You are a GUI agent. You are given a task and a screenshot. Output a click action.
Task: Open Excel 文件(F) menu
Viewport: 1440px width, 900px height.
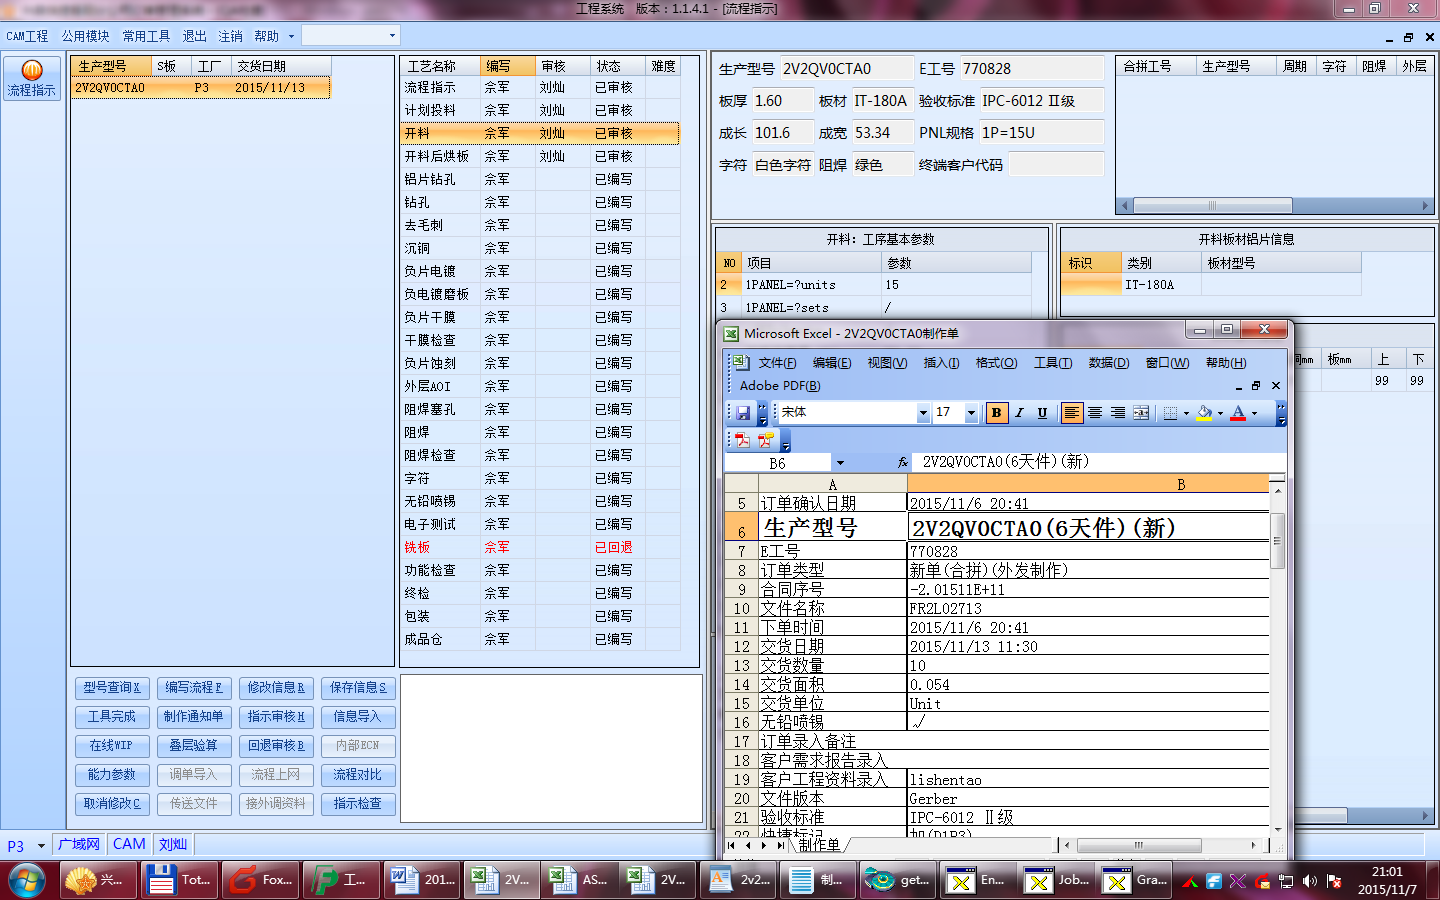[x=777, y=363]
